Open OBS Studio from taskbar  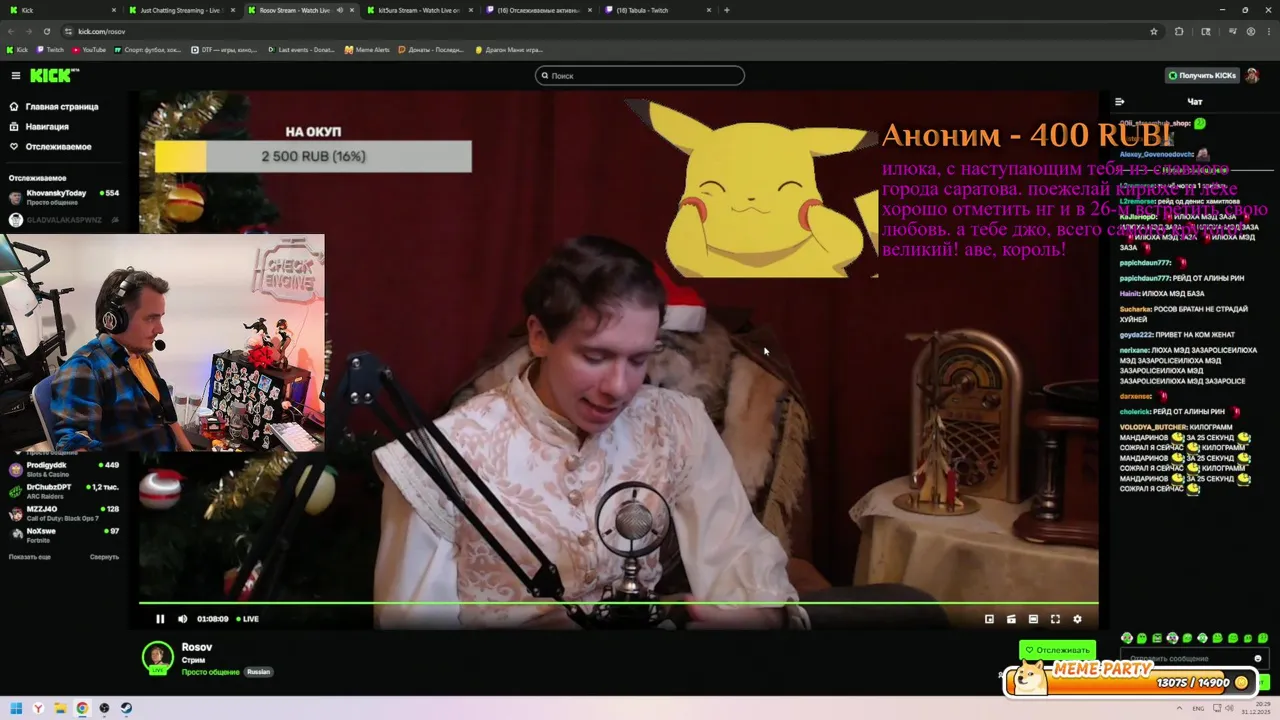(104, 708)
